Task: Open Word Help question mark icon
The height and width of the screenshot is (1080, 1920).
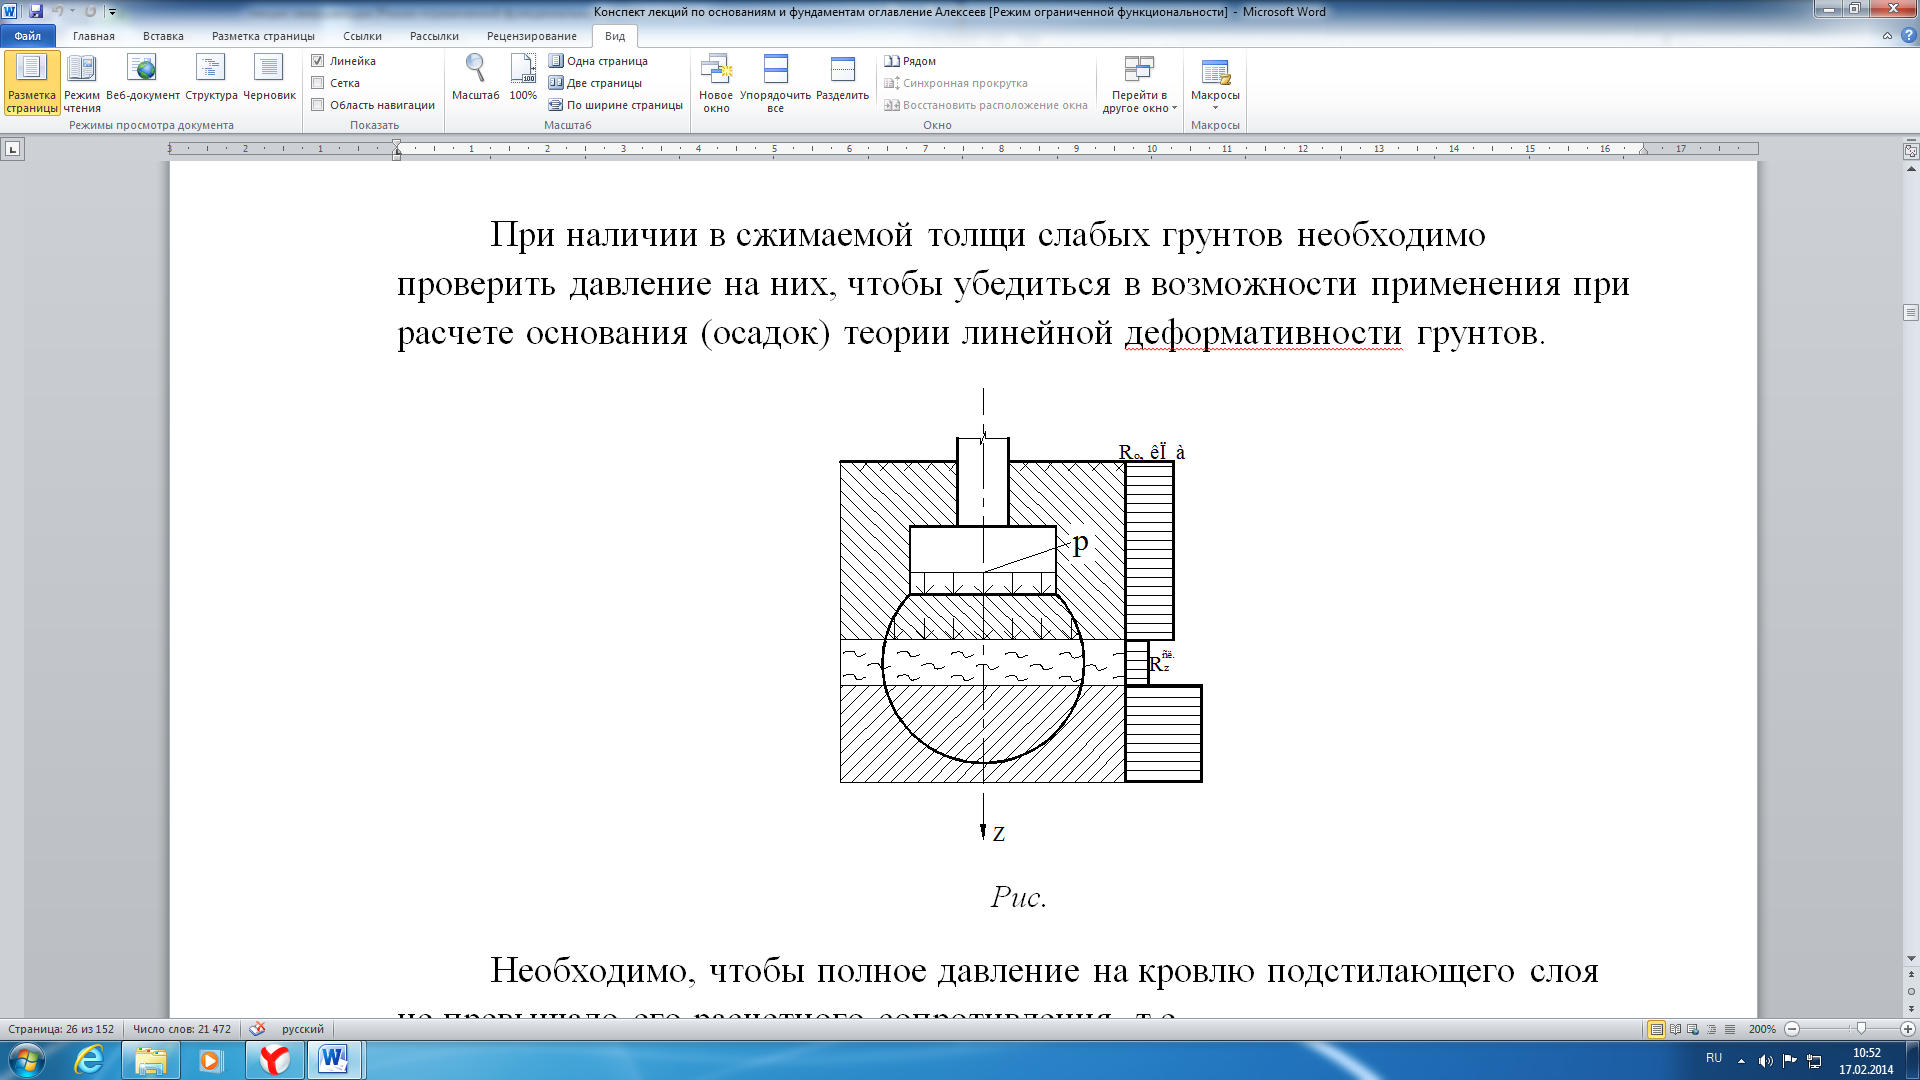Action: [1908, 36]
